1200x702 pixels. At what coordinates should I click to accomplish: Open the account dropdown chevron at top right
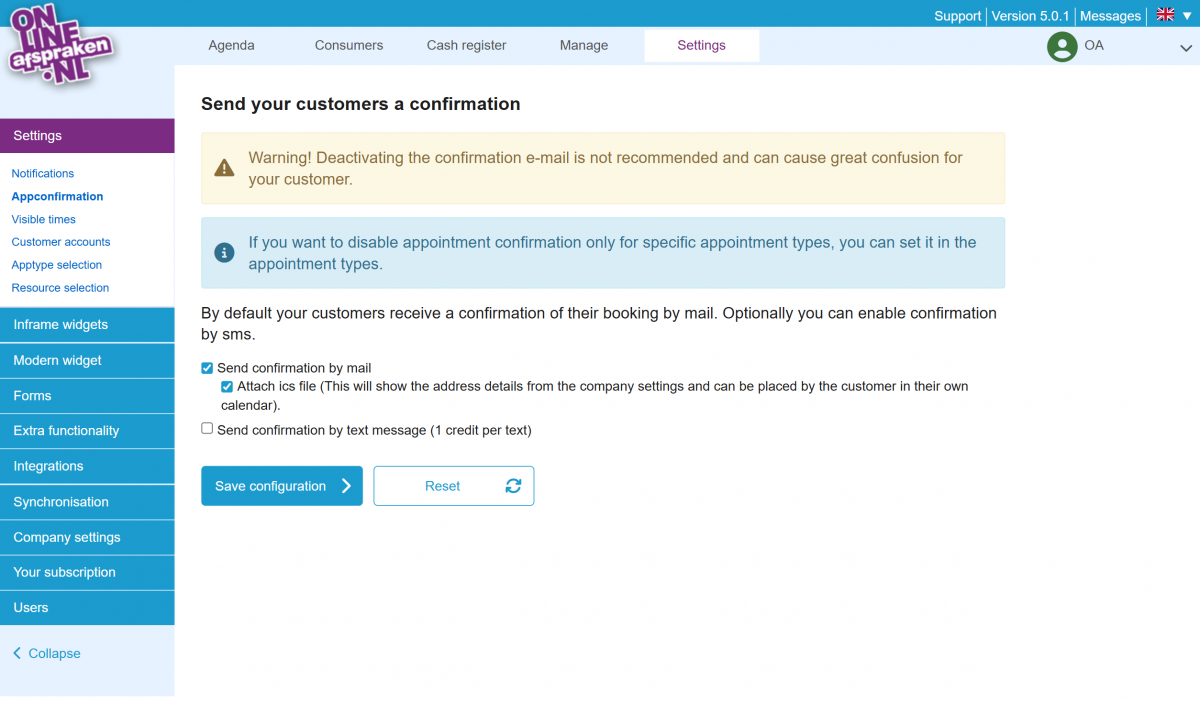click(1186, 47)
